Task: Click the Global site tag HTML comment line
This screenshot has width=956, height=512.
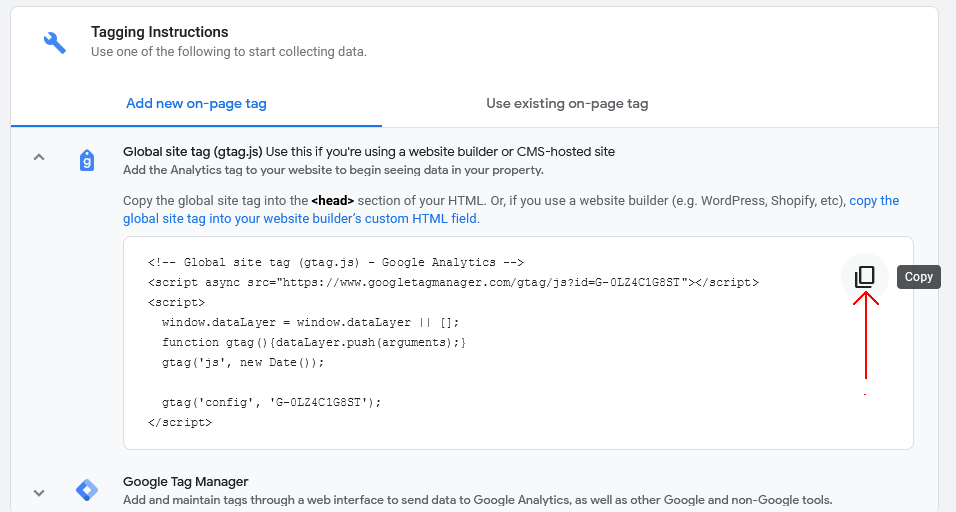Action: coord(335,262)
